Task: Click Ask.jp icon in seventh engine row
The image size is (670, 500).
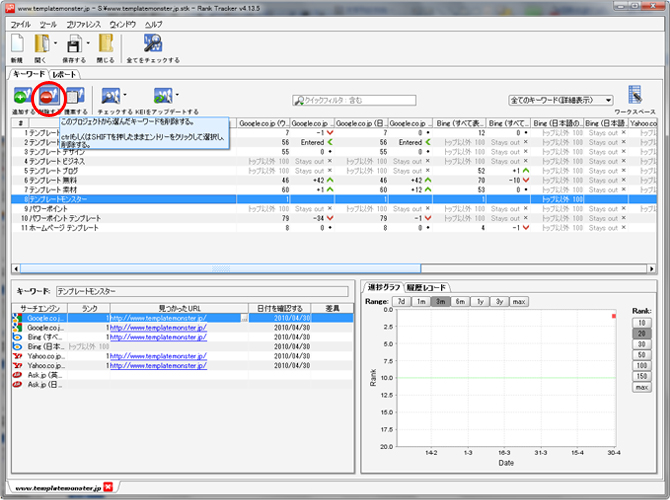Action: (17, 375)
